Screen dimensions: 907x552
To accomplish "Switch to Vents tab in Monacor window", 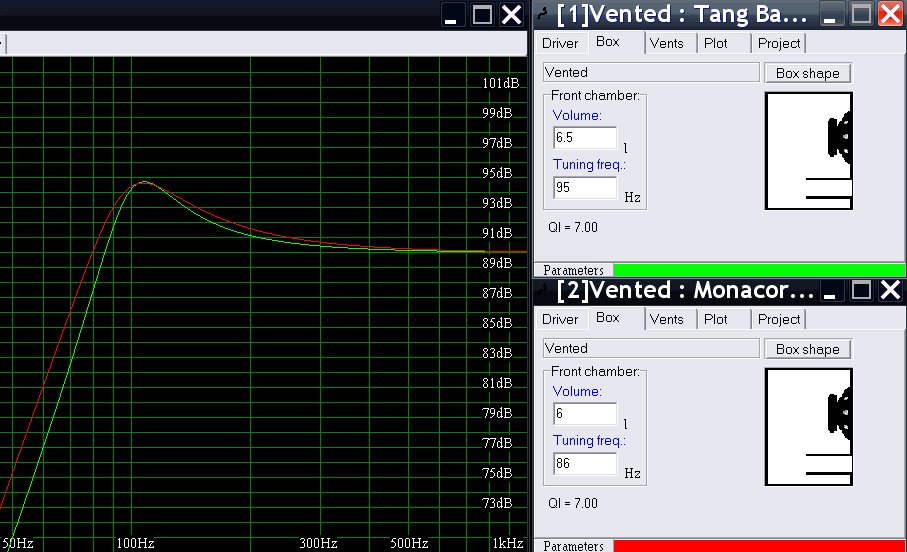I will pos(666,319).
